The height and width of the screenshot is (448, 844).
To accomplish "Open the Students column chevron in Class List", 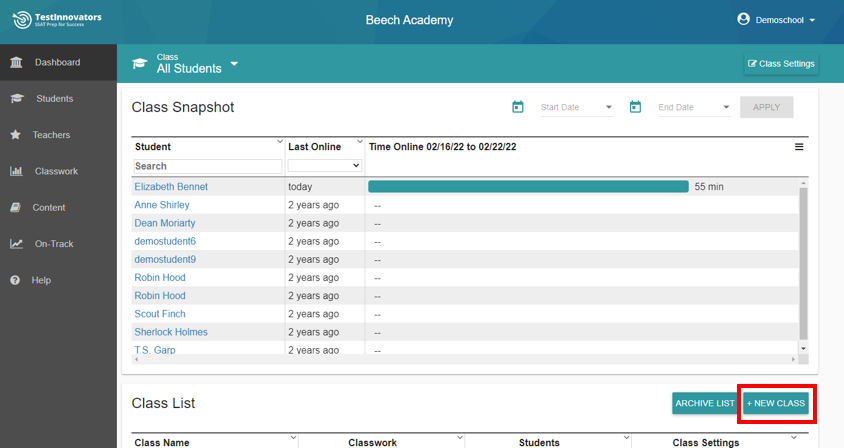I will coord(627,437).
